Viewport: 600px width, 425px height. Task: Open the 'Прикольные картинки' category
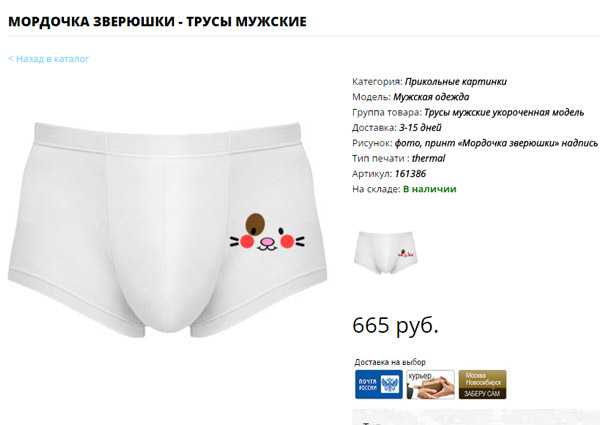tap(456, 81)
